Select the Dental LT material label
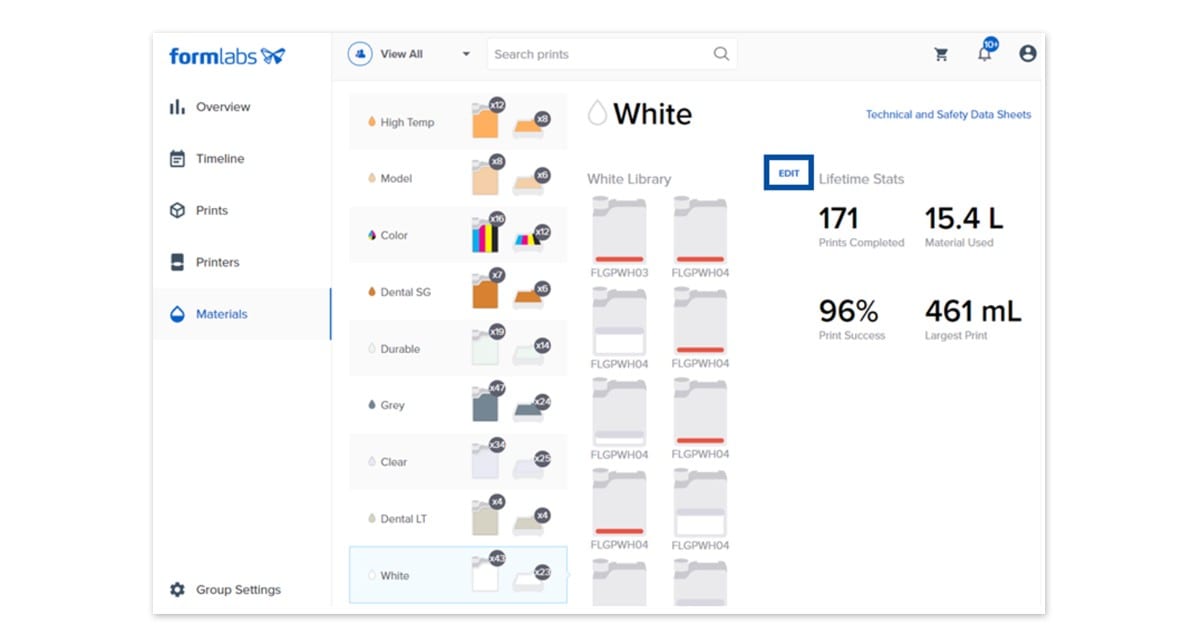 tap(404, 520)
